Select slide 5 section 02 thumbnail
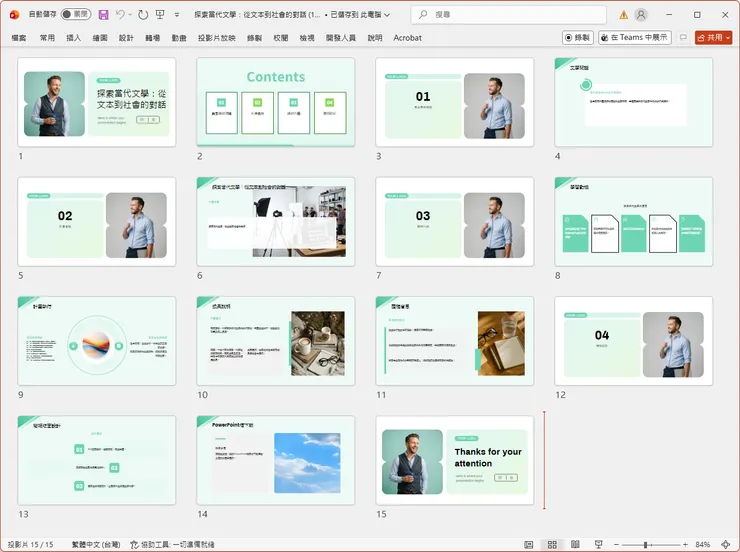The height and width of the screenshot is (552, 740). (x=97, y=221)
